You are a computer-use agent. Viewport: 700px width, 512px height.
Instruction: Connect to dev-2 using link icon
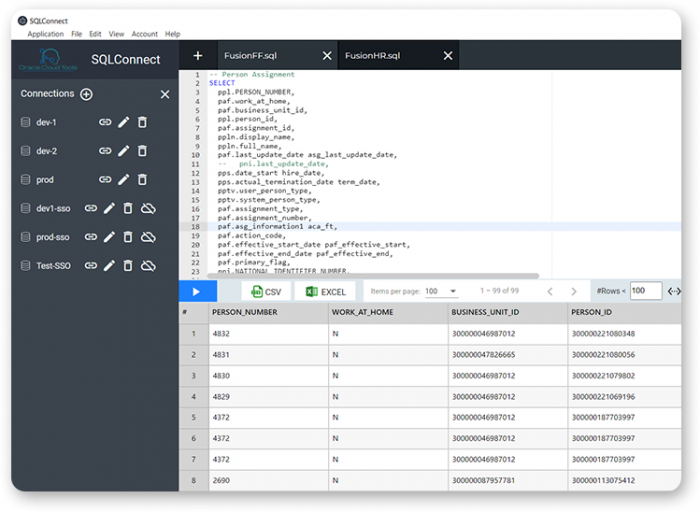(105, 151)
